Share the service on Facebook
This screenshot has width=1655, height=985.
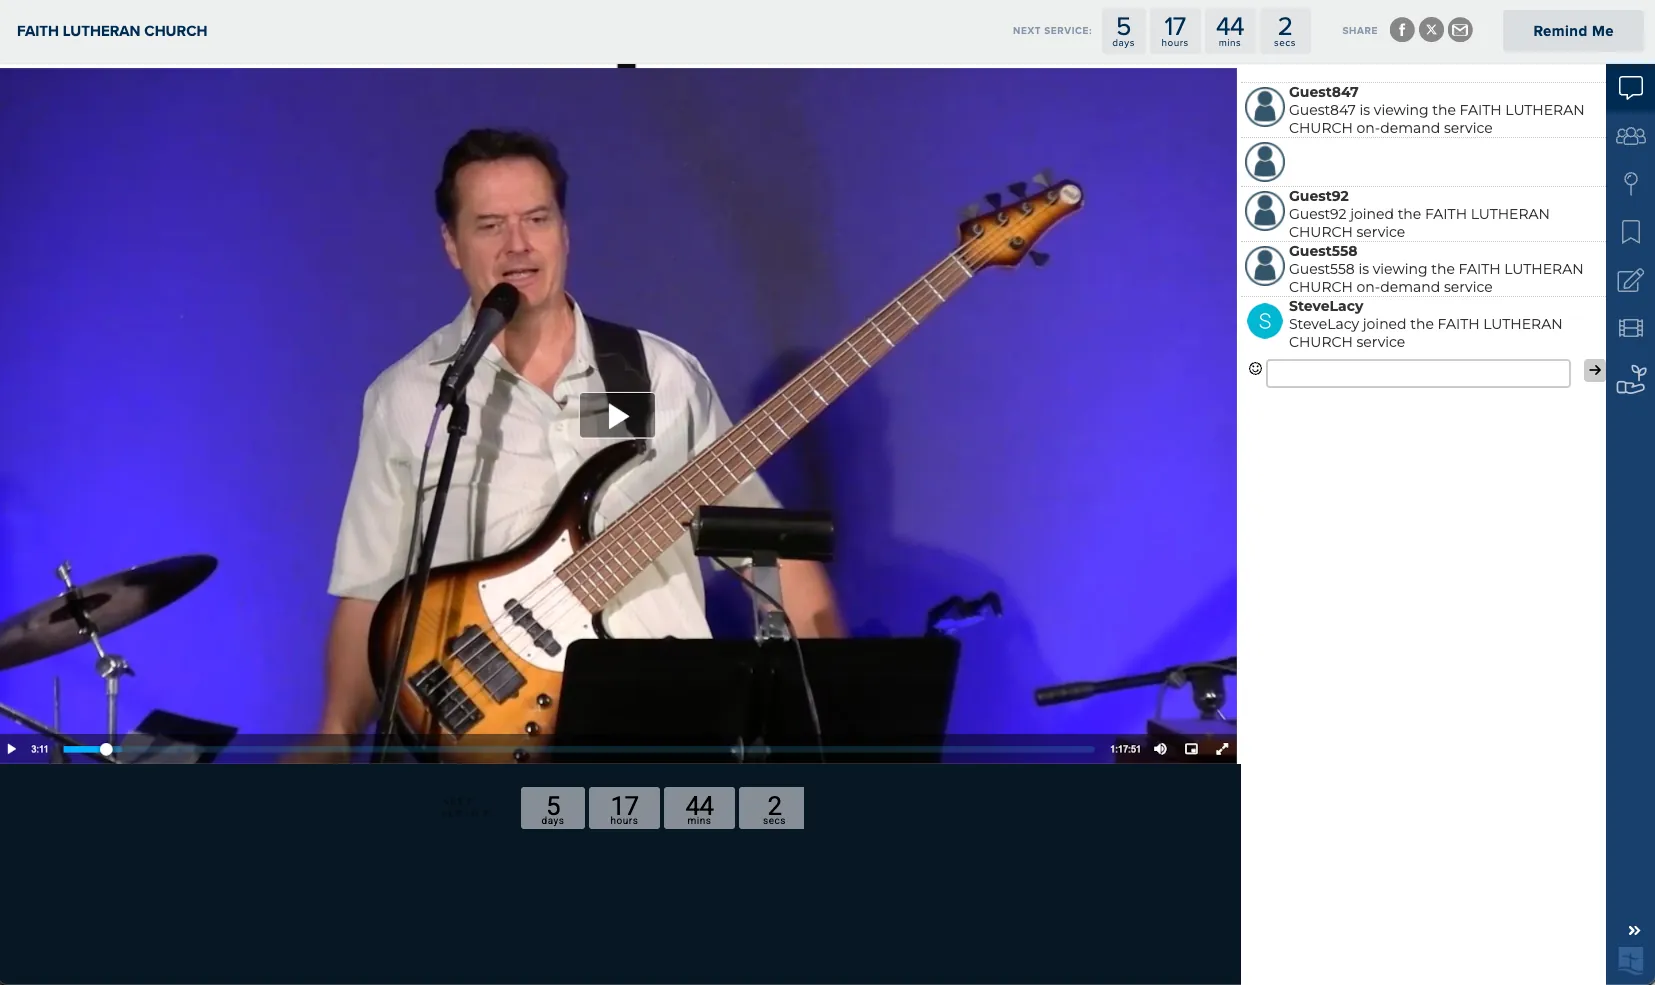click(x=1402, y=30)
